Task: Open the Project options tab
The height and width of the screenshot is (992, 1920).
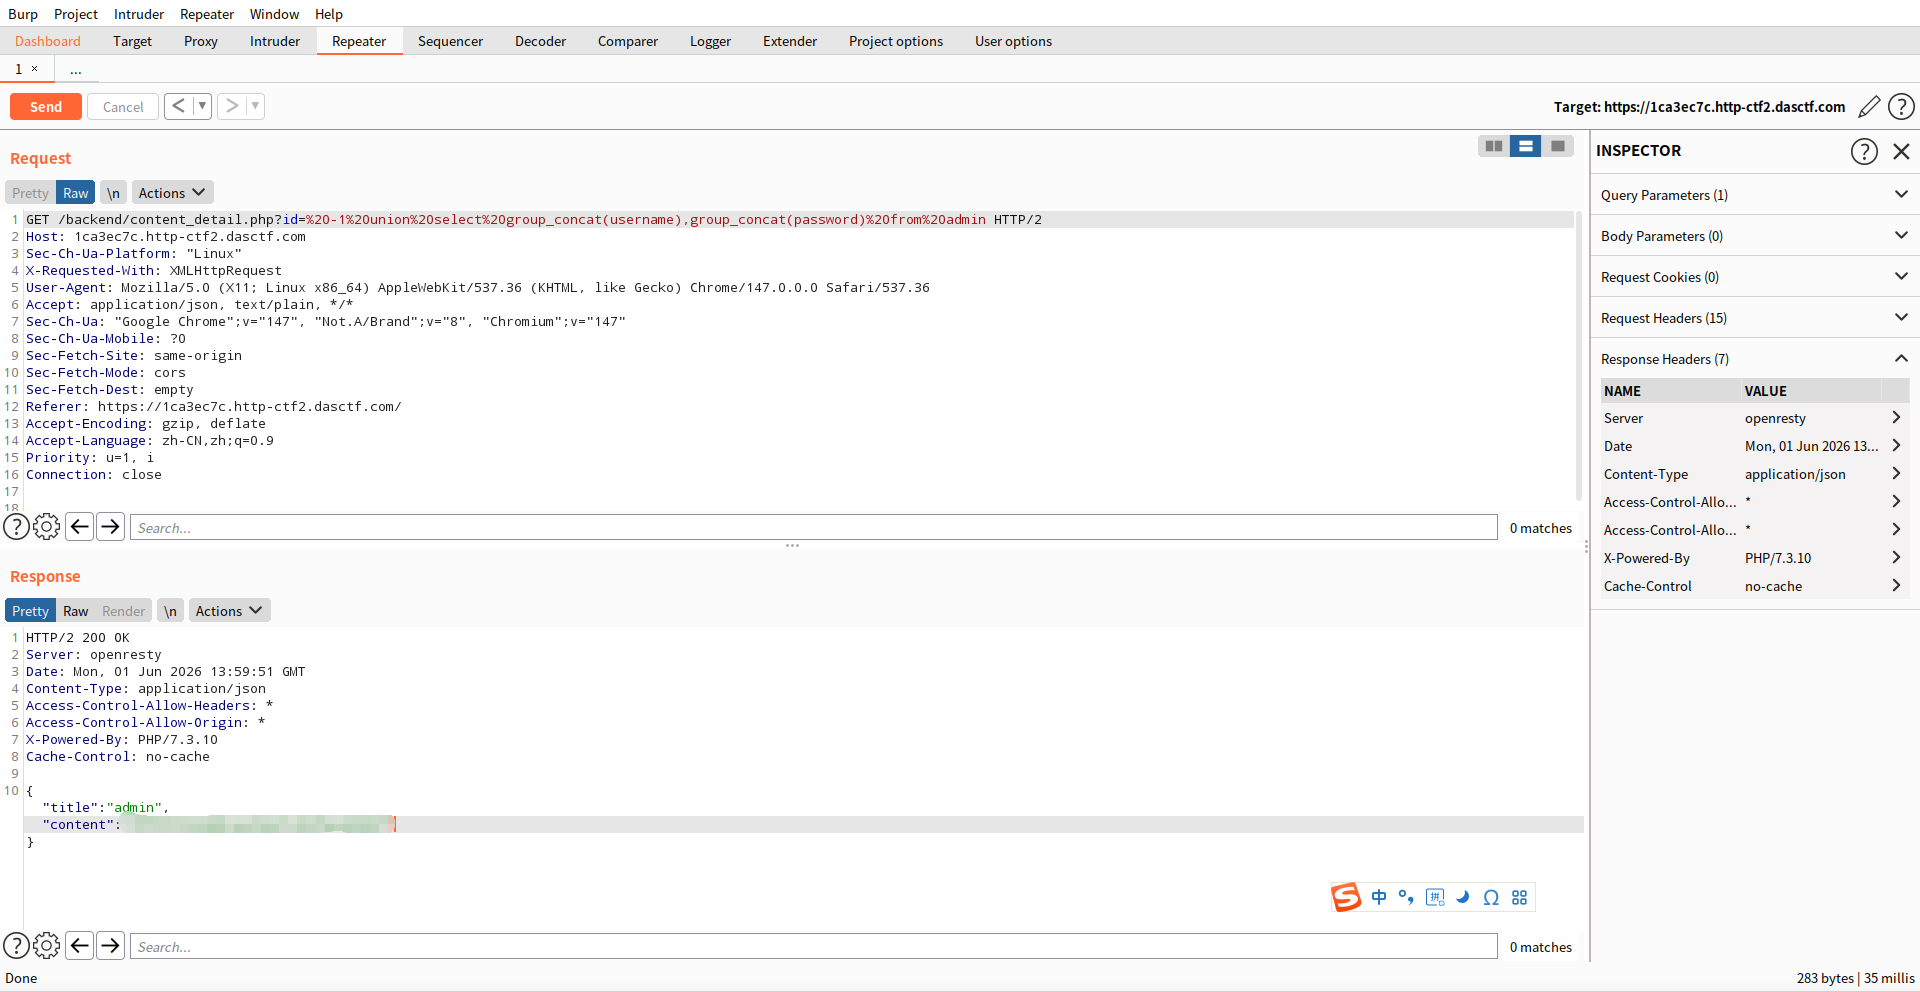Action: [x=896, y=41]
